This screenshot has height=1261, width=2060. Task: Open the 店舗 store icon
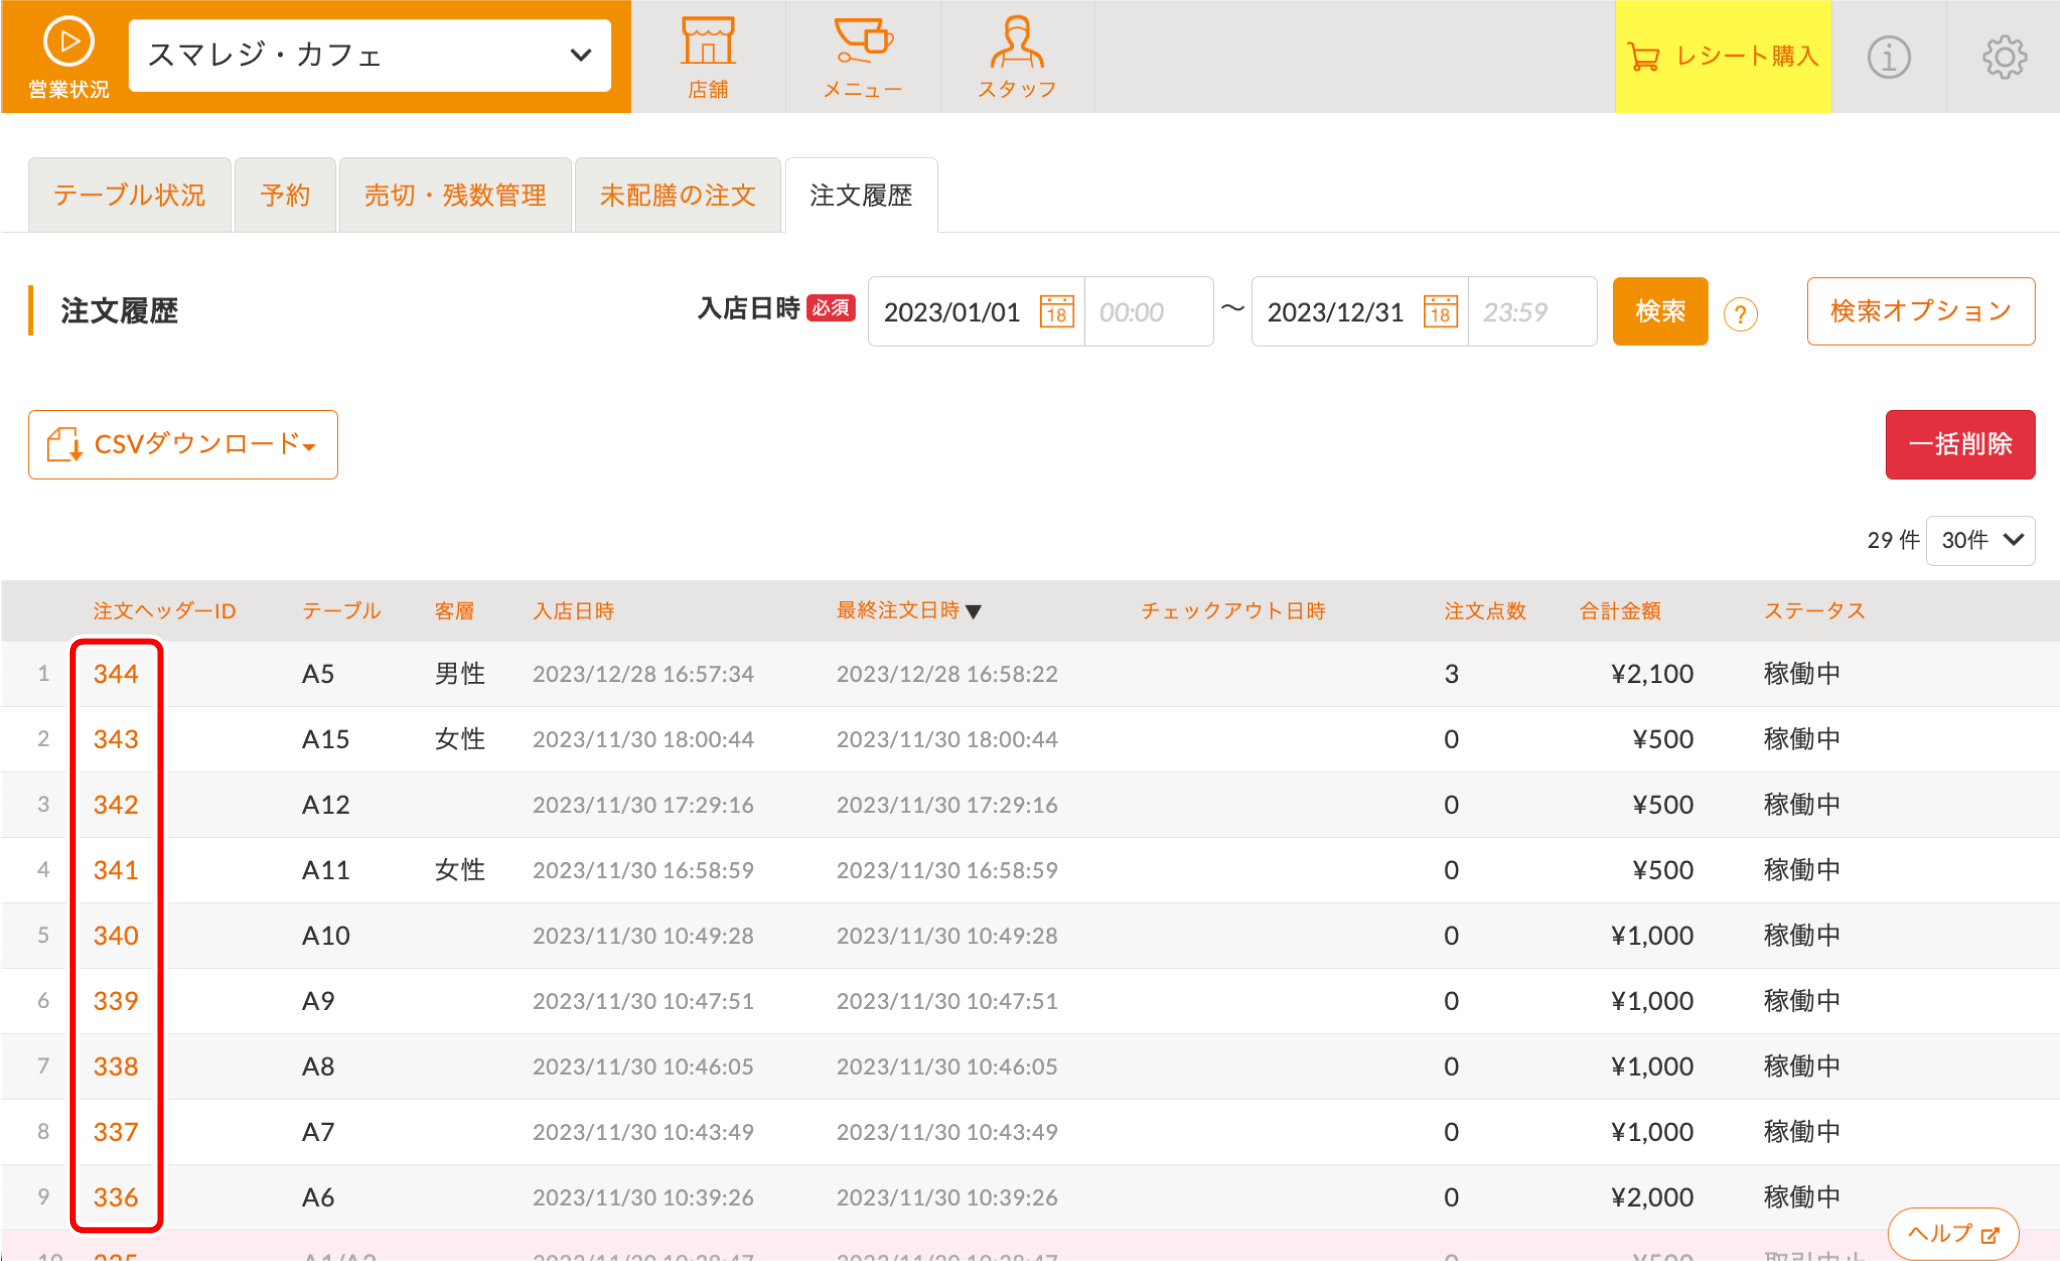pyautogui.click(x=708, y=56)
